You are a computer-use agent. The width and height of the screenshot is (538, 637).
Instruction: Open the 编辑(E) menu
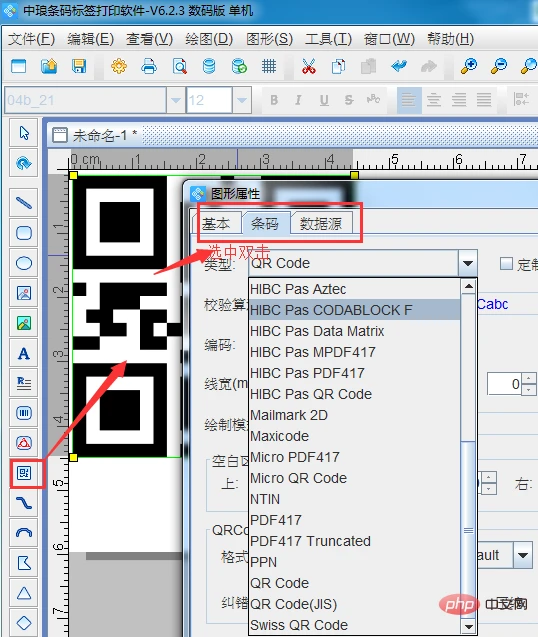91,39
